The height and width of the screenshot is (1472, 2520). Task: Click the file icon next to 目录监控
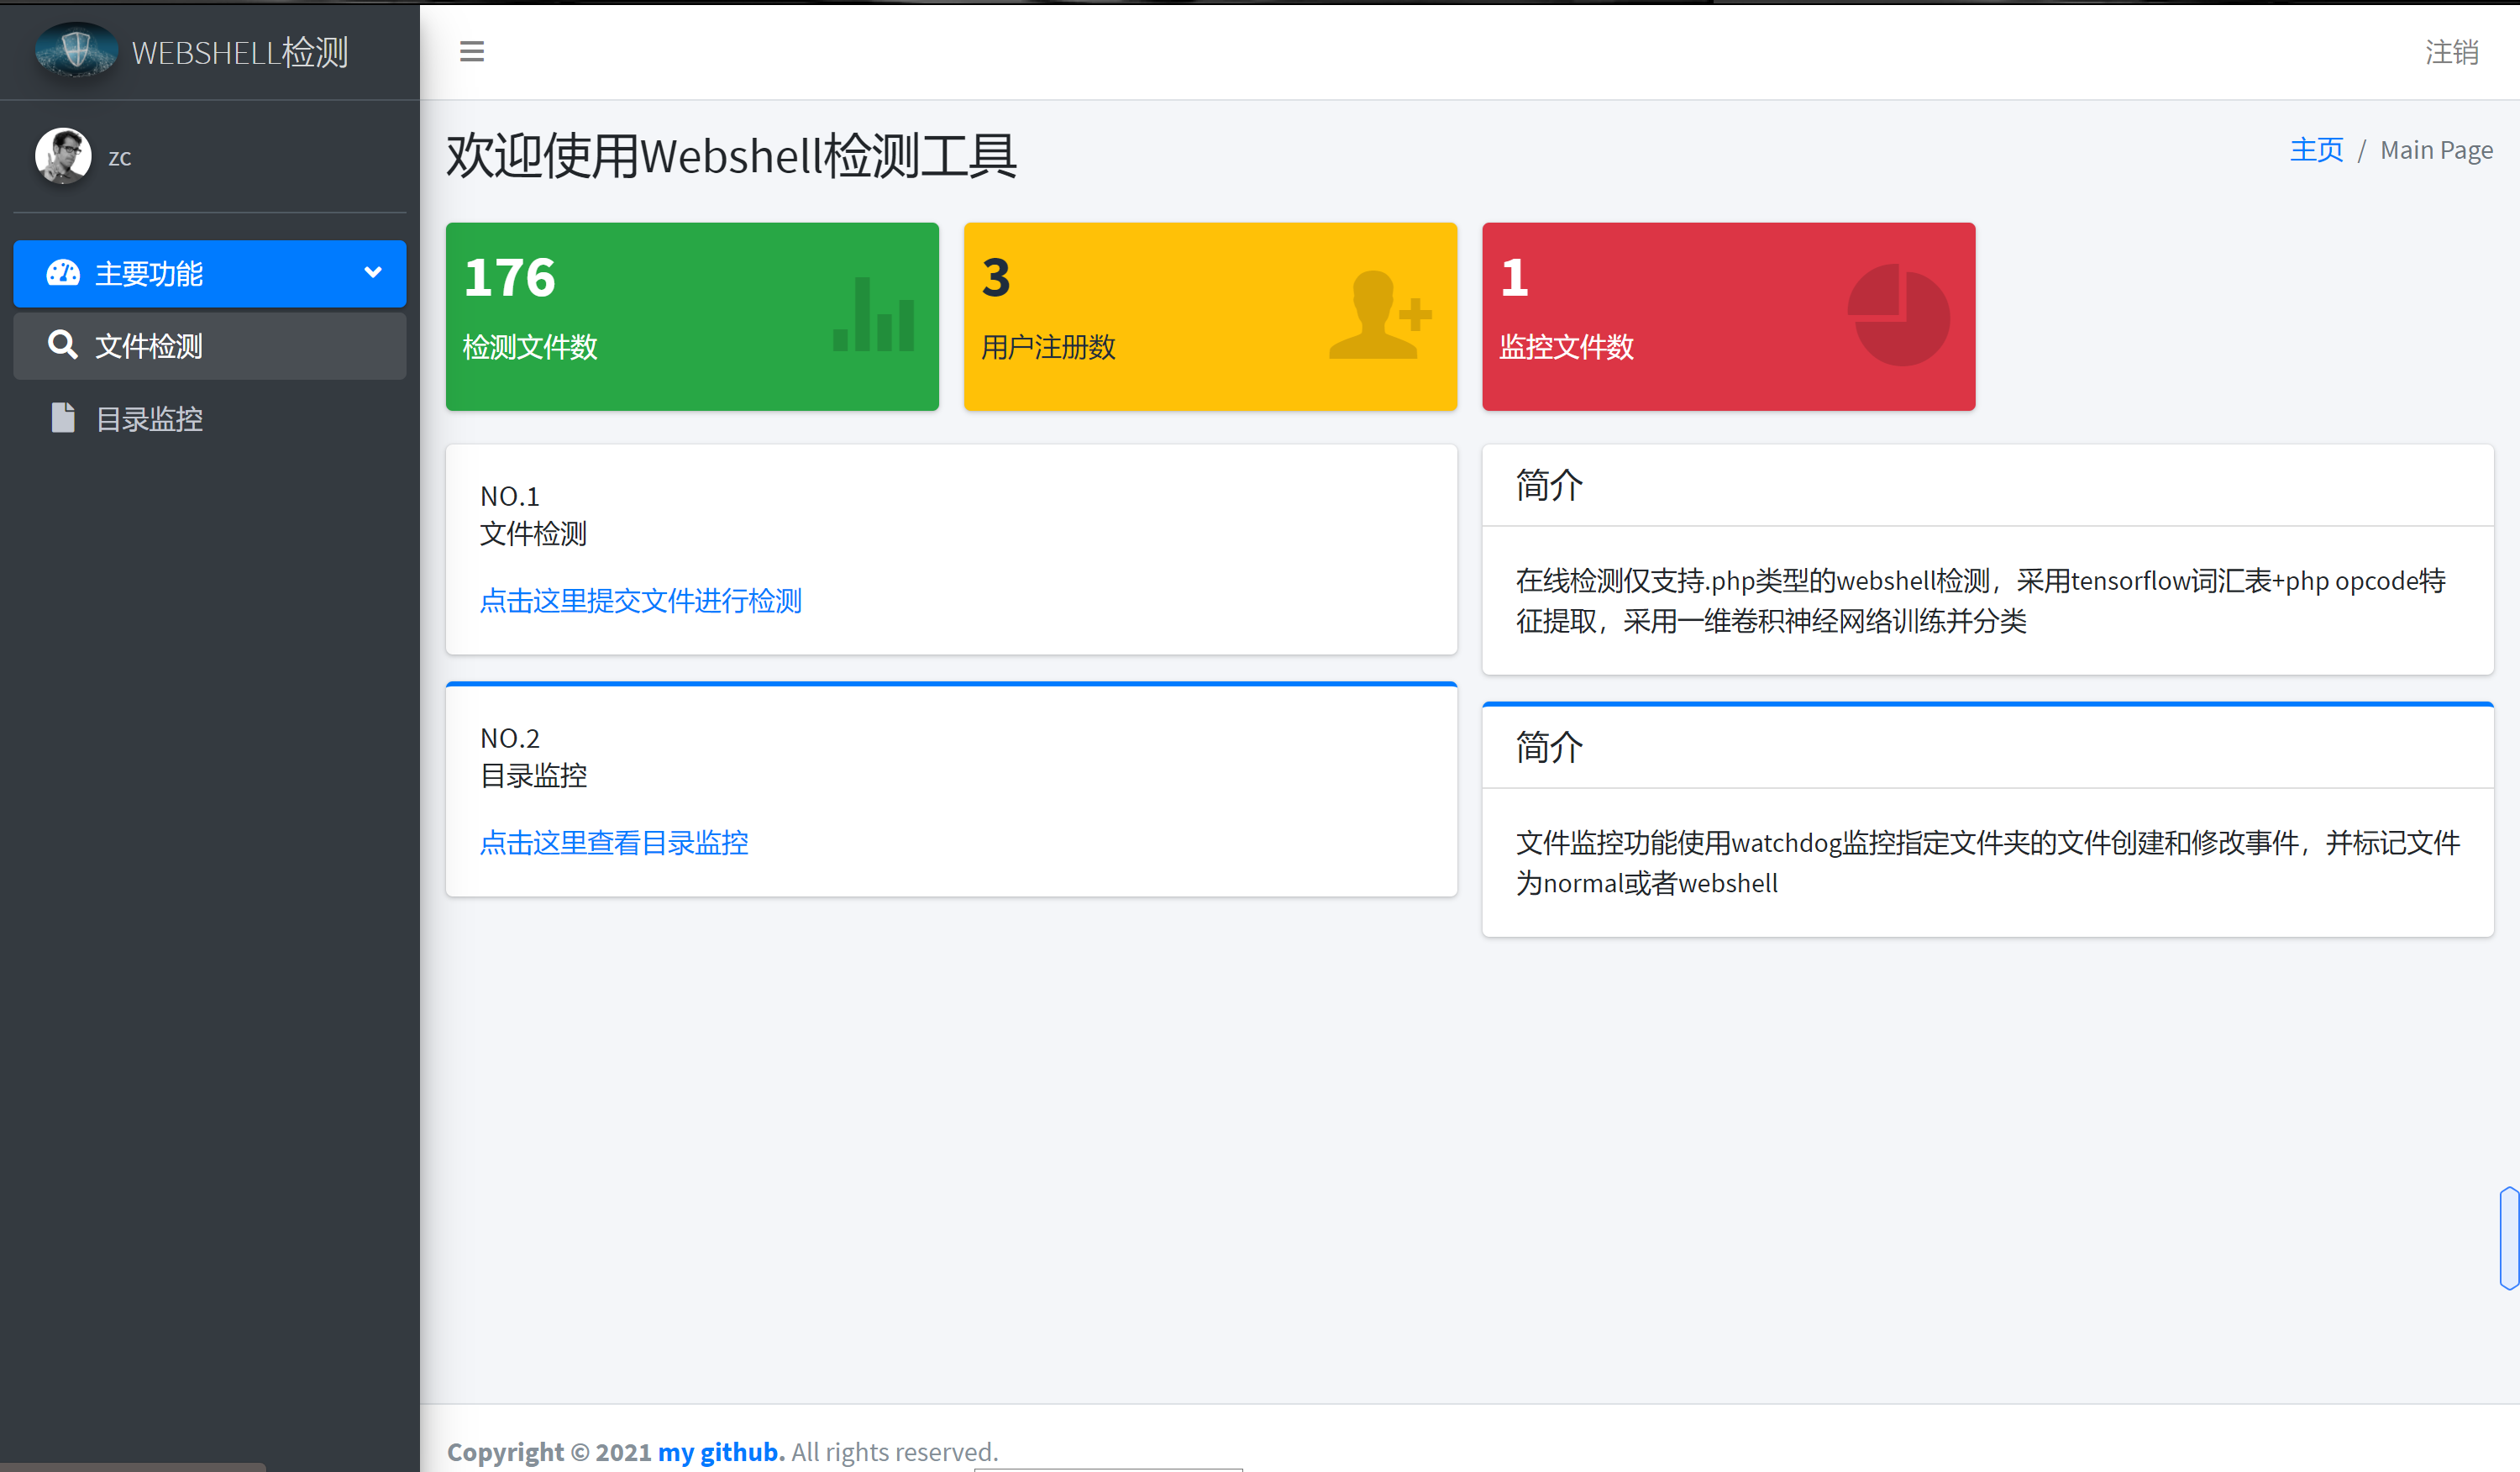coord(63,418)
